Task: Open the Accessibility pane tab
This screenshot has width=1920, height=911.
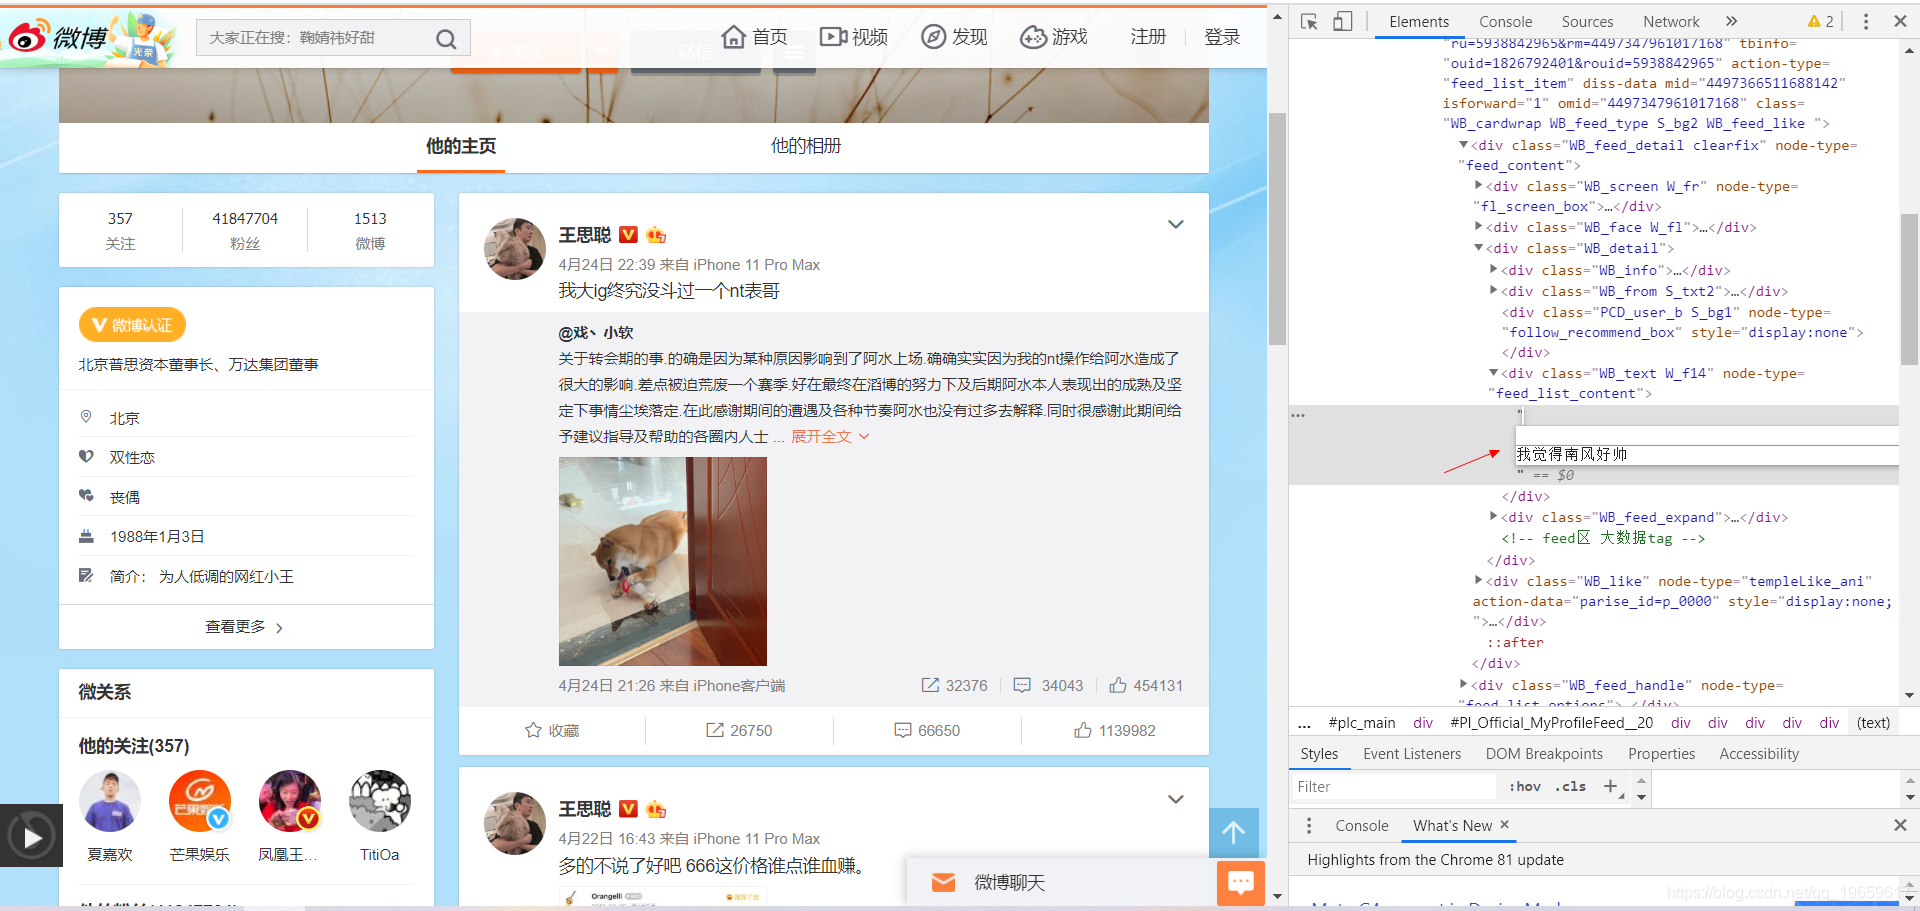Action: 1759,754
